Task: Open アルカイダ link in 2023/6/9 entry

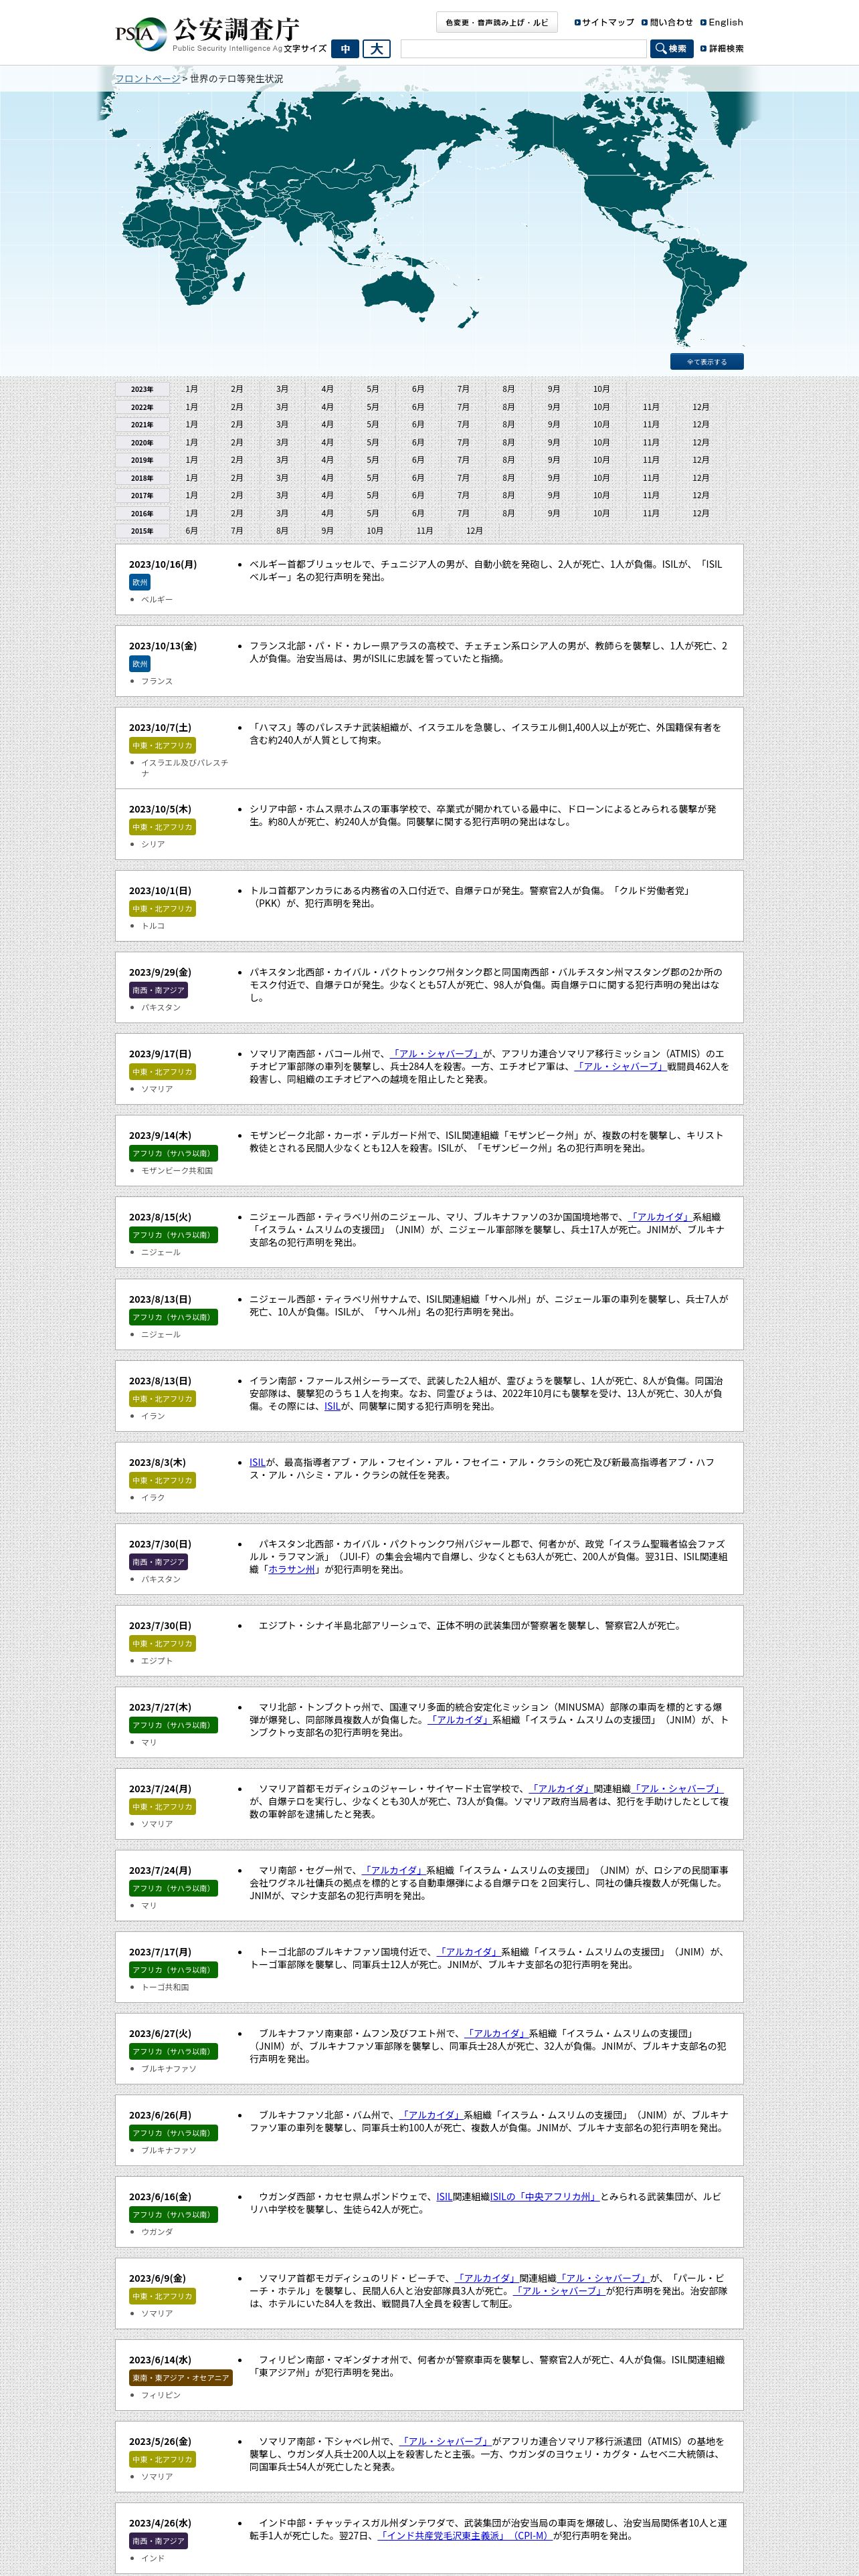Action: point(487,2278)
